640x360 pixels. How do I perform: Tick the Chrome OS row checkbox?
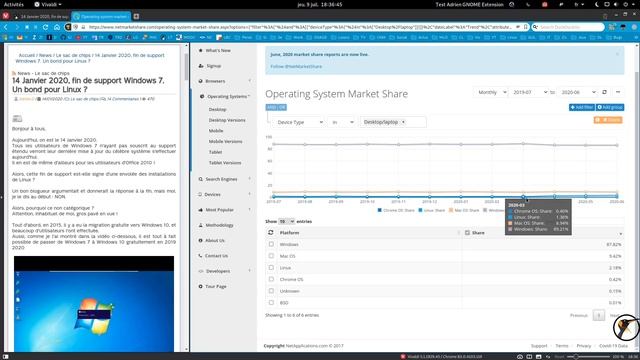point(271,279)
